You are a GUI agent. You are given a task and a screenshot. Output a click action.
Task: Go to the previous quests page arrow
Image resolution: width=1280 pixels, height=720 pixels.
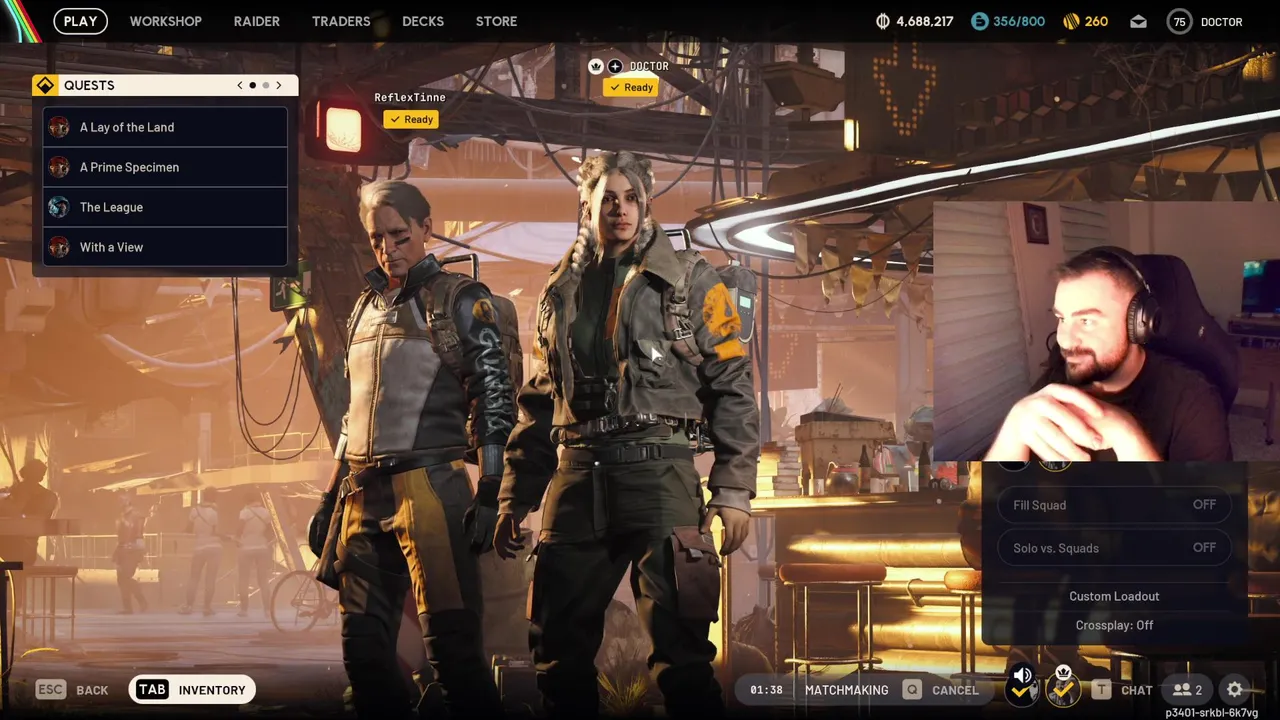[x=240, y=85]
